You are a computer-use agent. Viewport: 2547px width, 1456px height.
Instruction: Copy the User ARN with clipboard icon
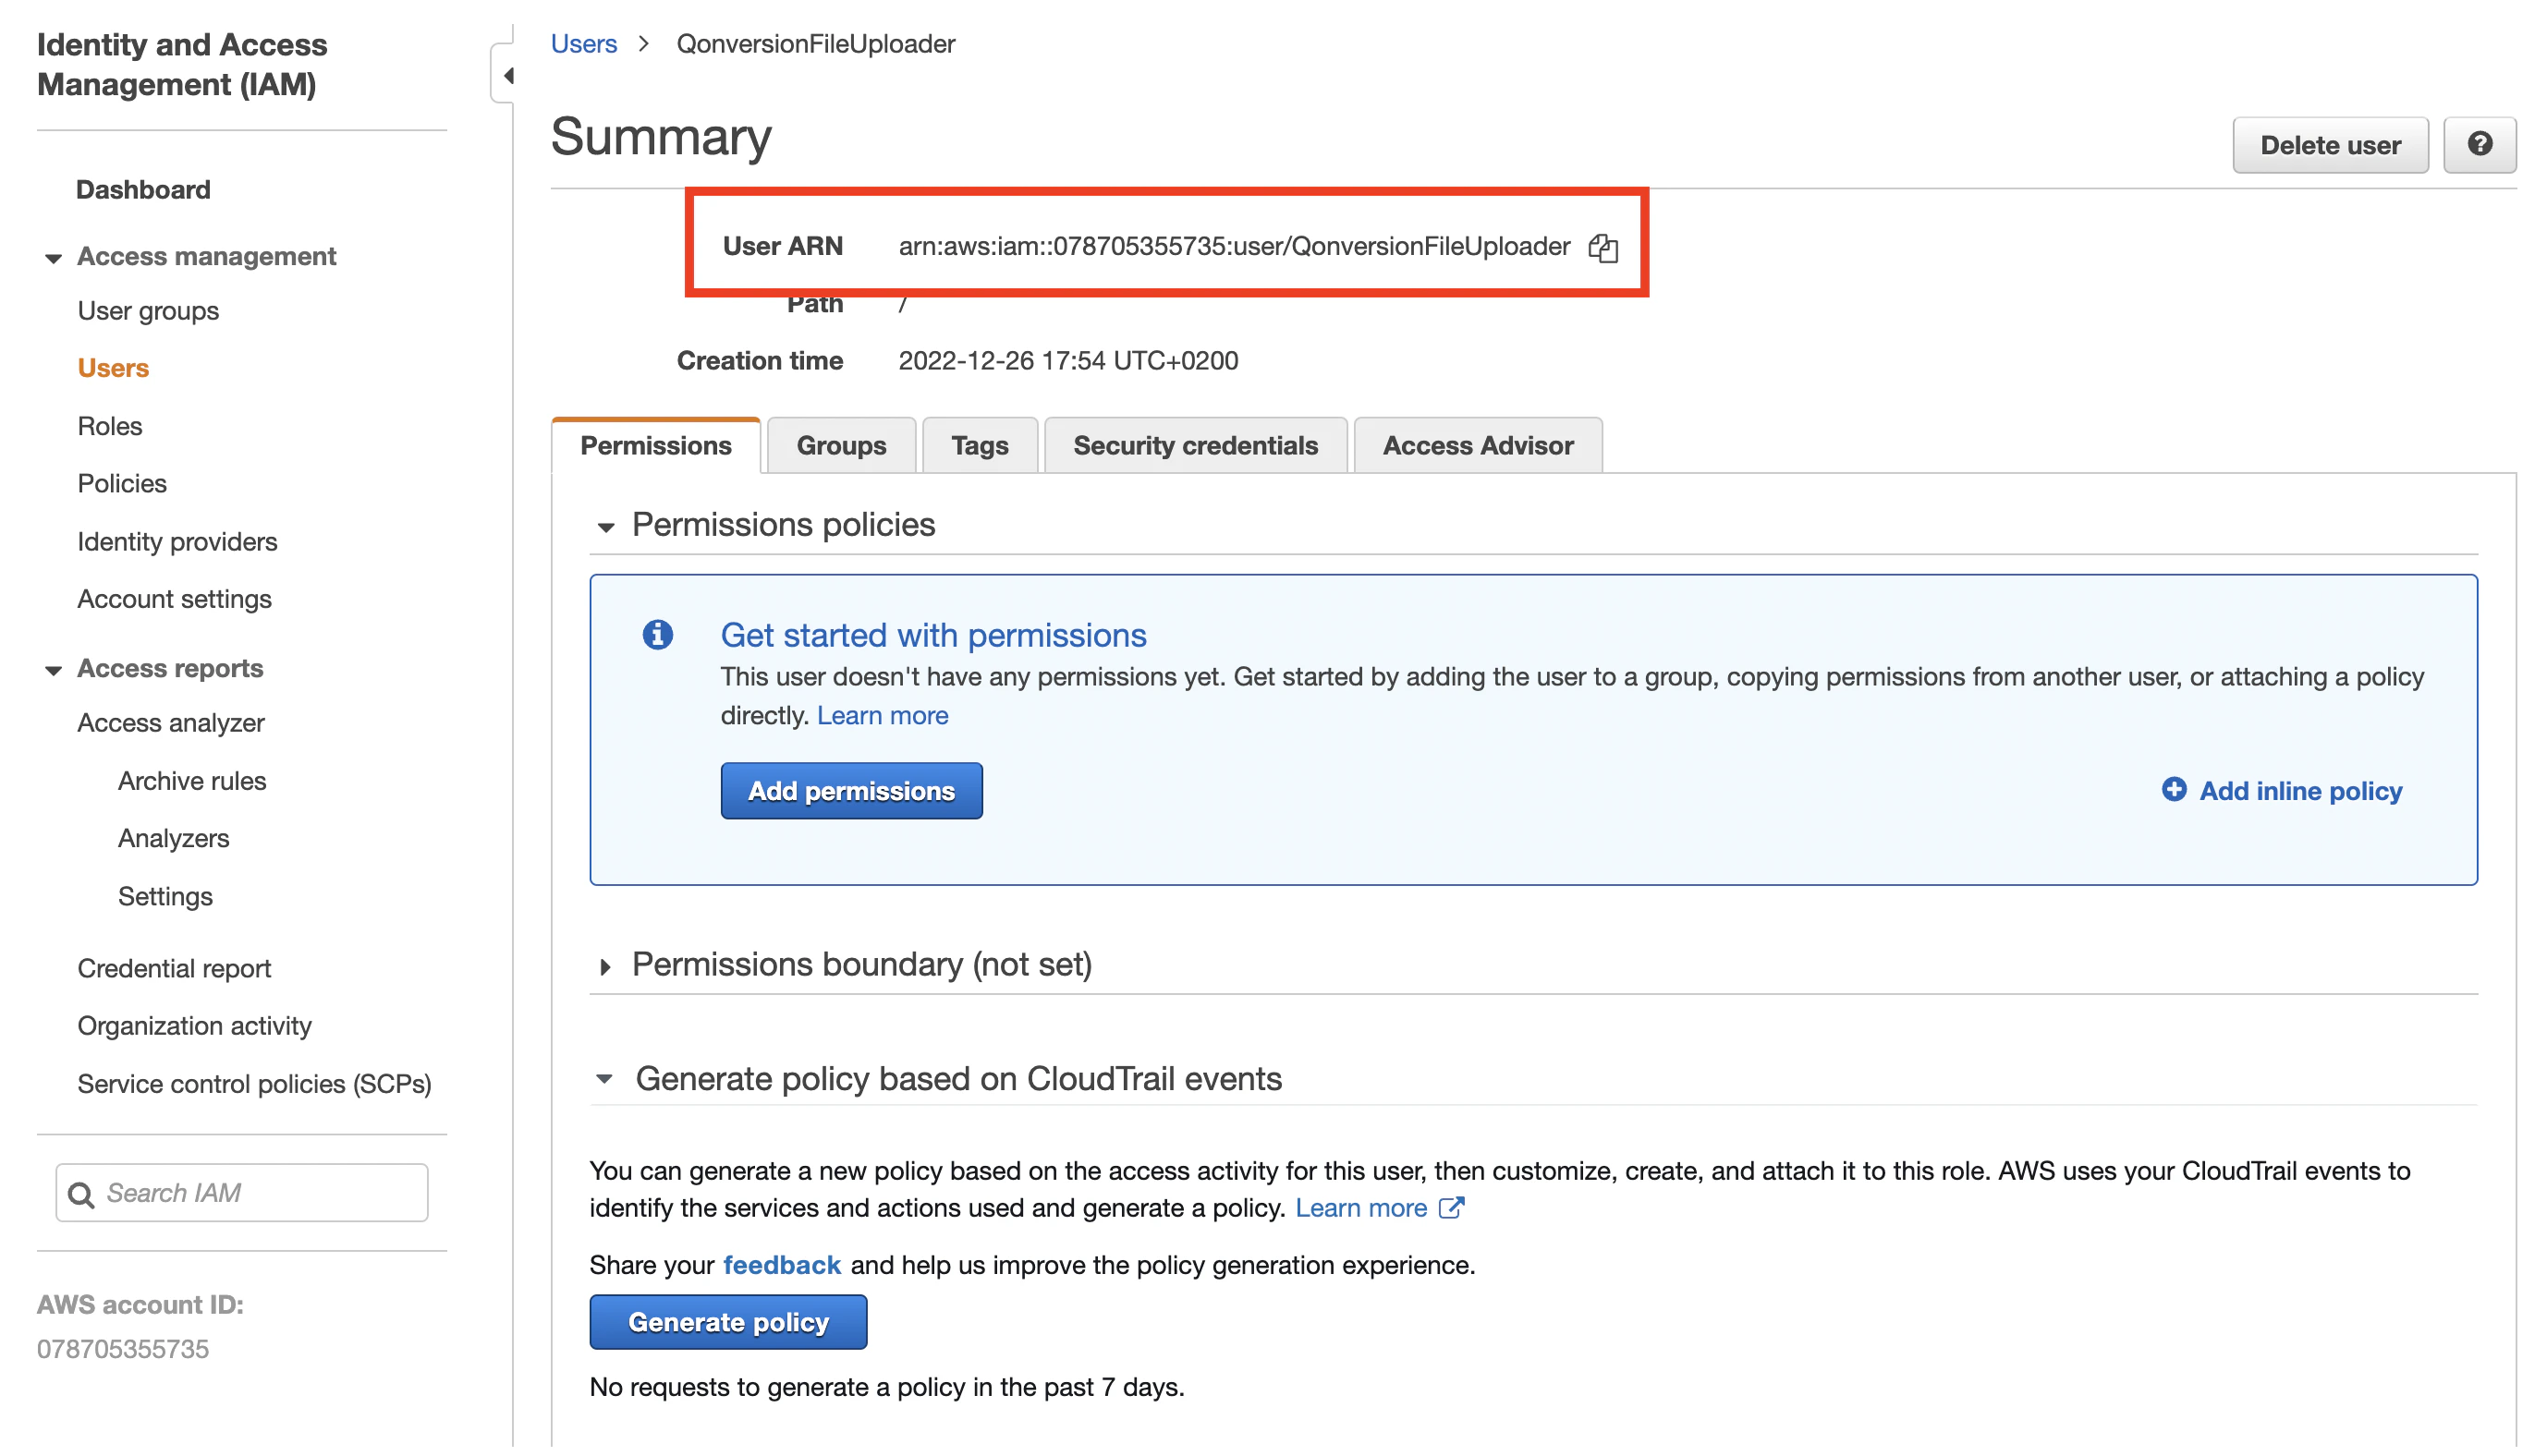1603,247
